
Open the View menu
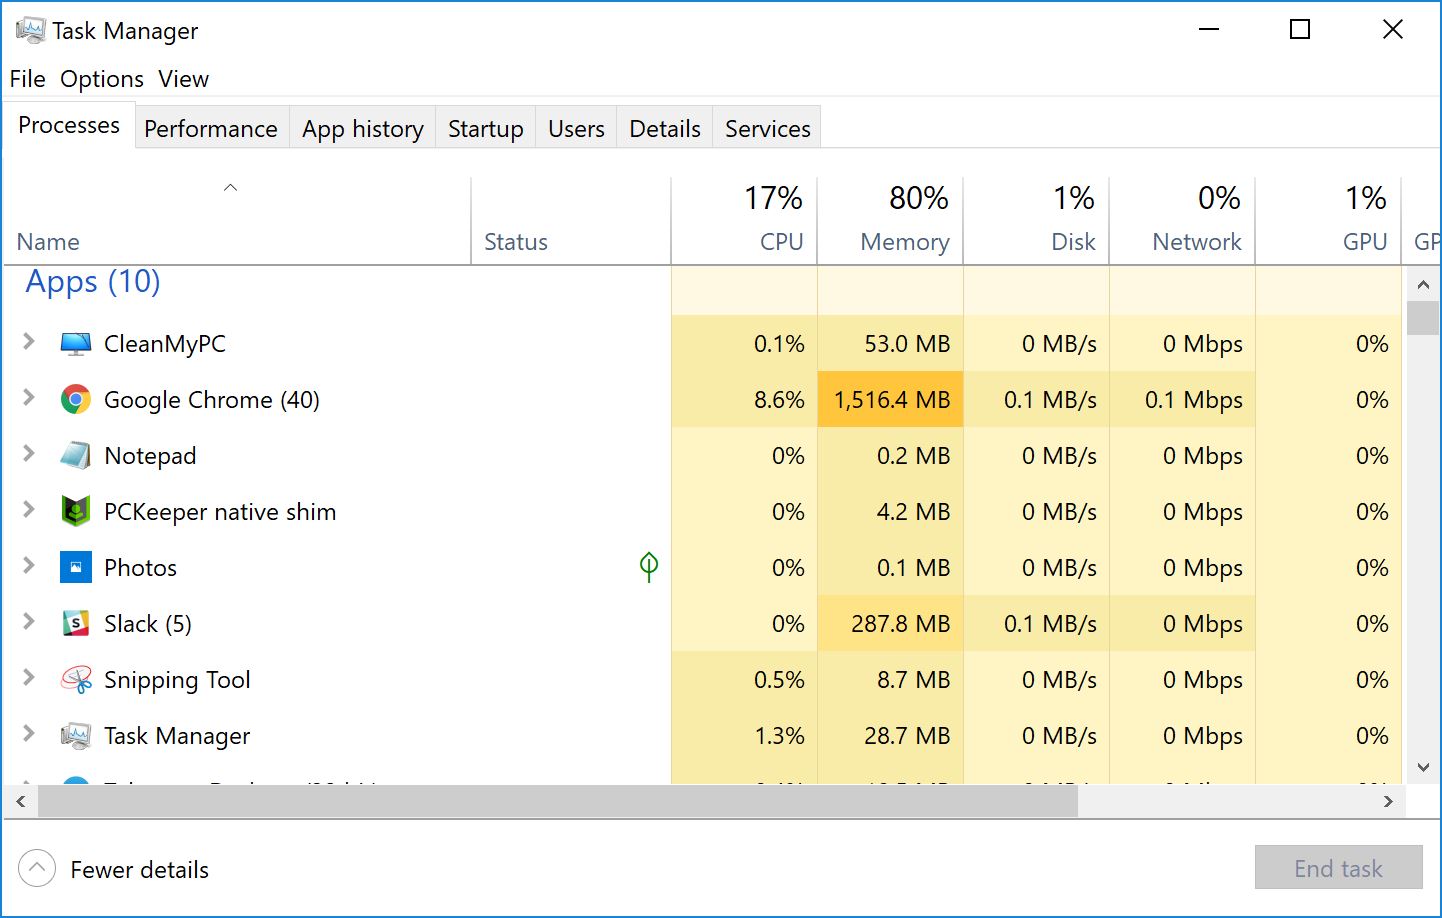pos(184,79)
